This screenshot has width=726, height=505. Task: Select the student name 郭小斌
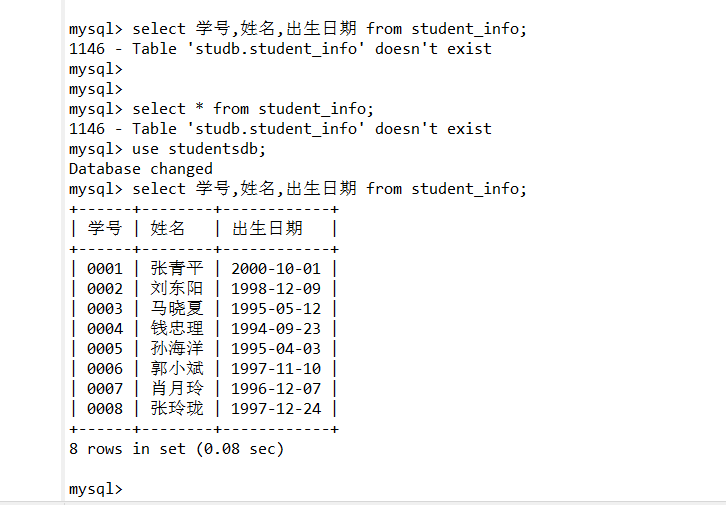point(177,369)
